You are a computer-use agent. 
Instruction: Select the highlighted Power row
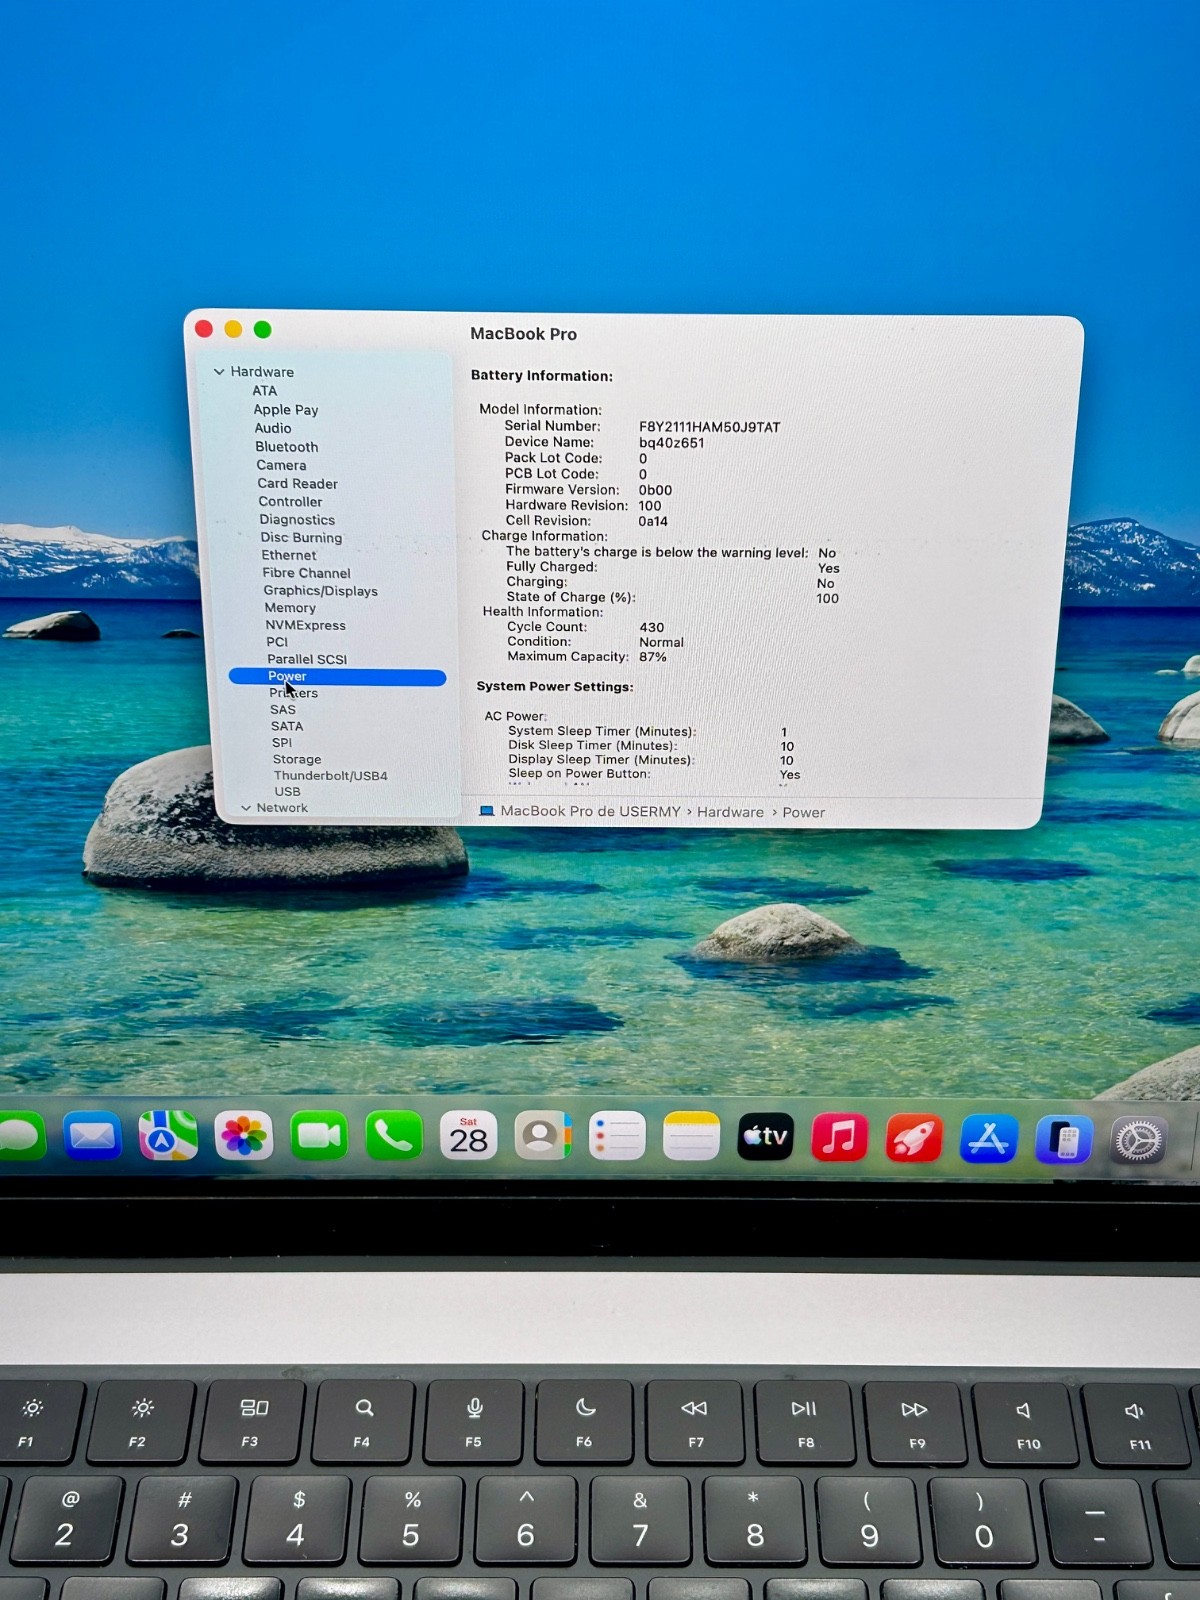click(x=337, y=677)
